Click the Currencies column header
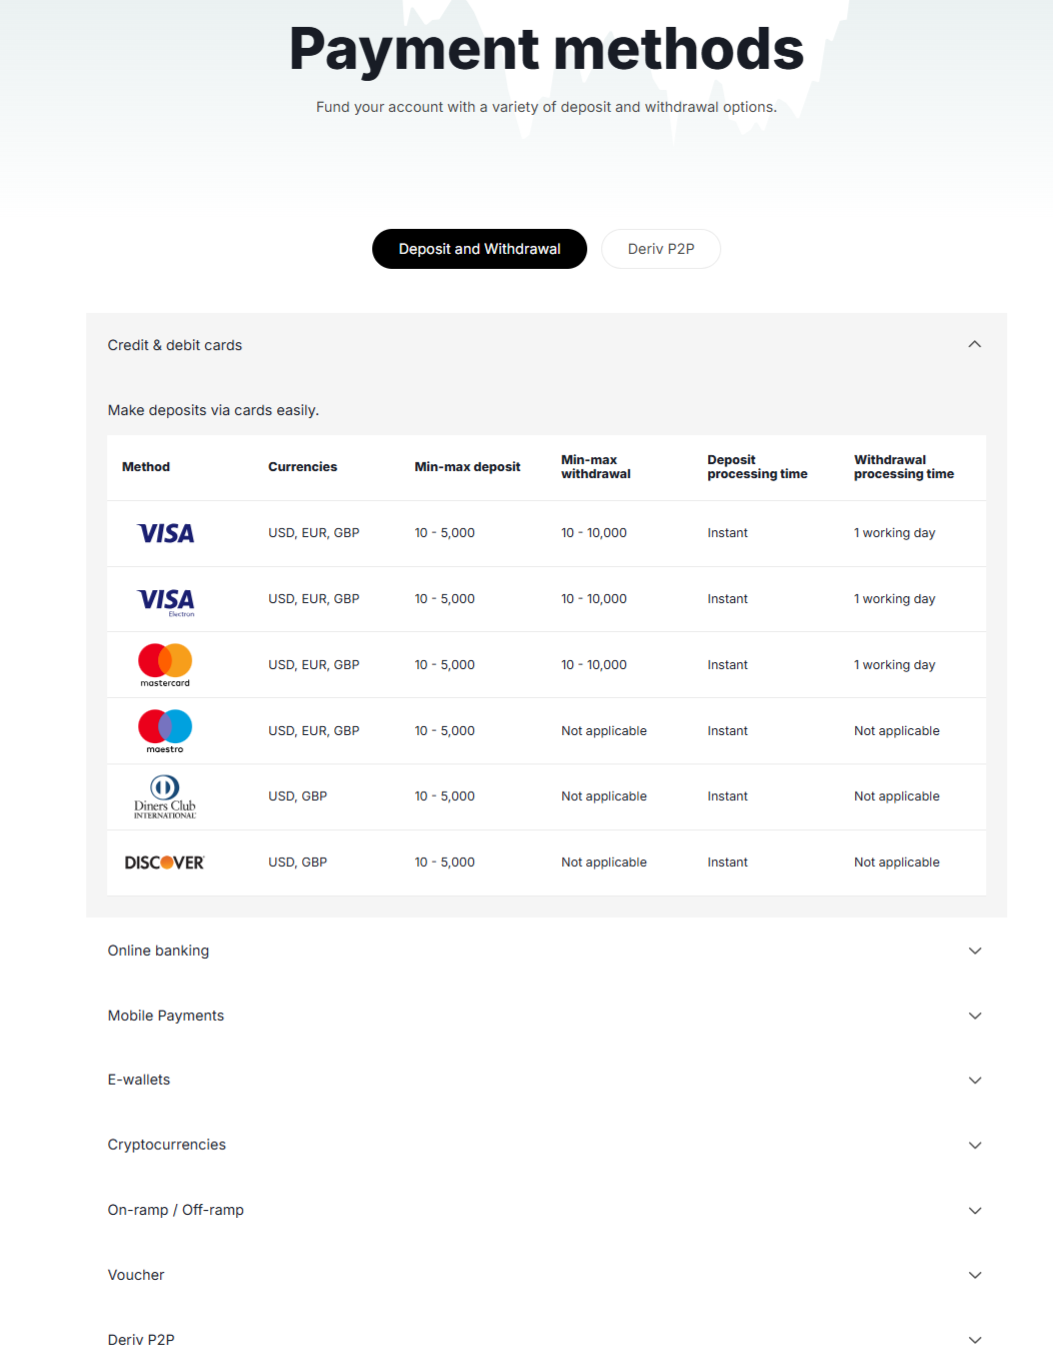This screenshot has width=1053, height=1372. tap(302, 467)
